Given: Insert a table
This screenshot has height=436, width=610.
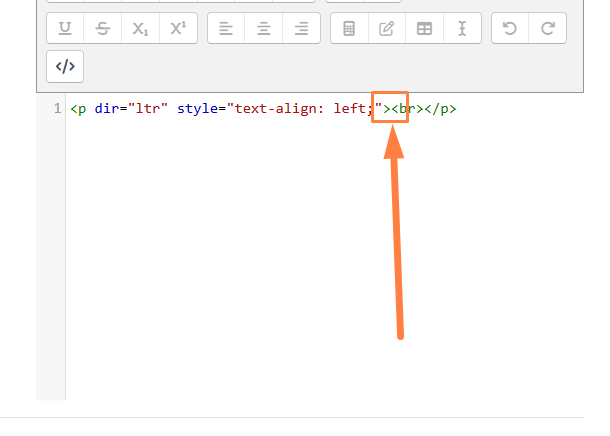Looking at the screenshot, I should point(425,29).
